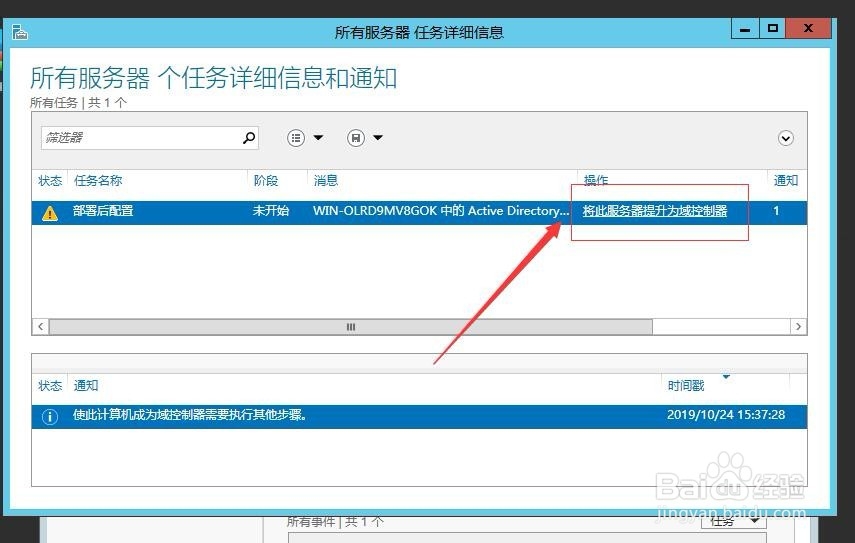Click the horizontal scrollbar right arrow
Viewport: 855px width, 543px height.
(798, 327)
